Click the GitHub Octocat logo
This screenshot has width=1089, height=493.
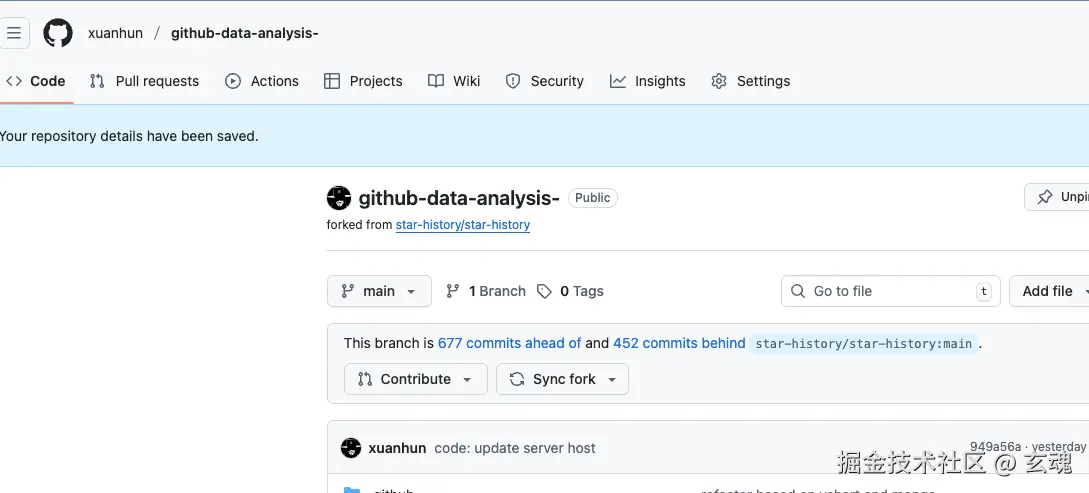tap(58, 33)
